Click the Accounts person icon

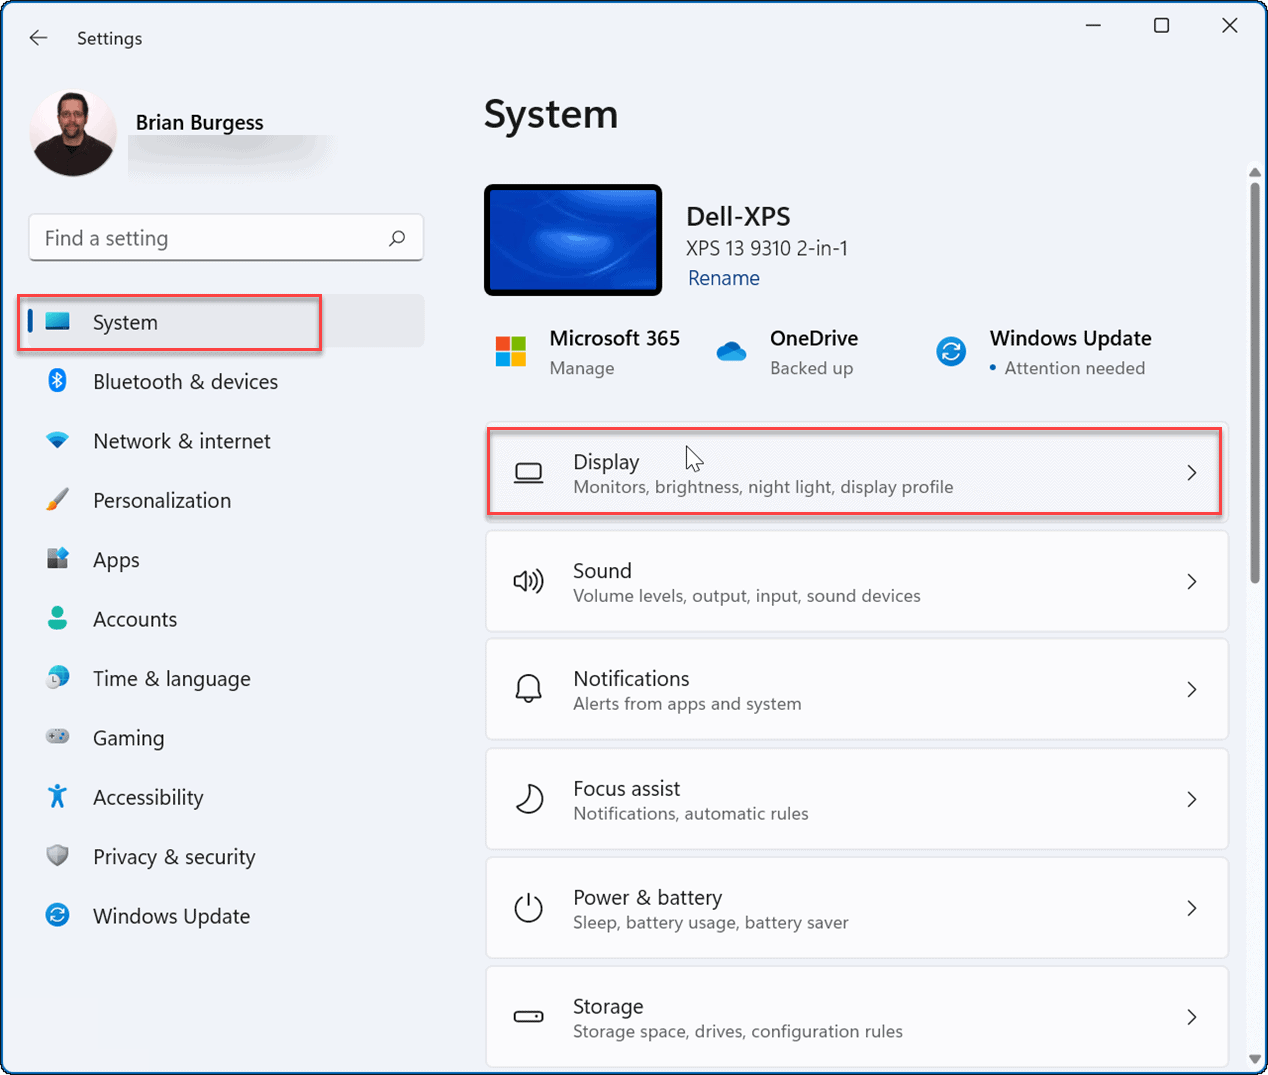(x=58, y=618)
